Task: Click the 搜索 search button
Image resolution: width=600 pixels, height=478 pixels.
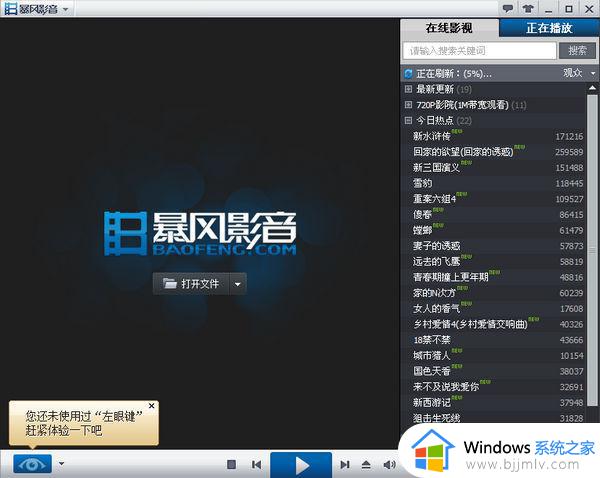Action: coord(577,51)
